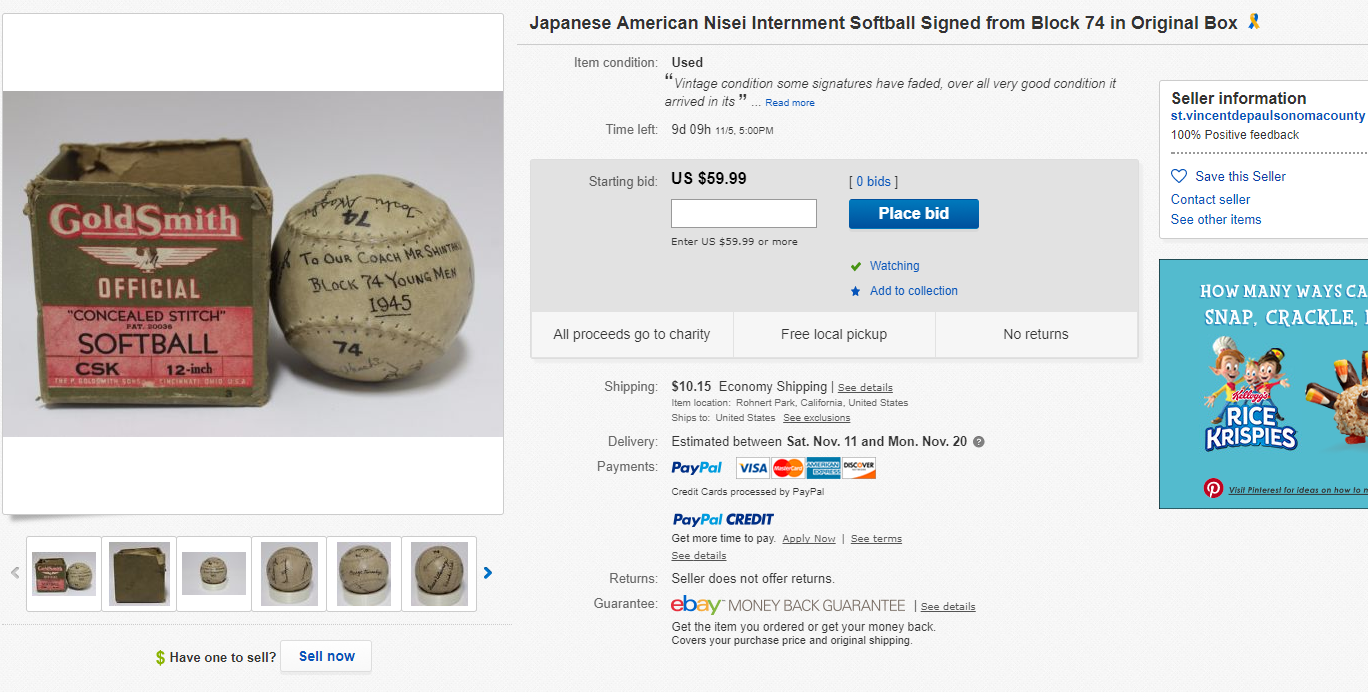Click Contact seller link

1210,199
